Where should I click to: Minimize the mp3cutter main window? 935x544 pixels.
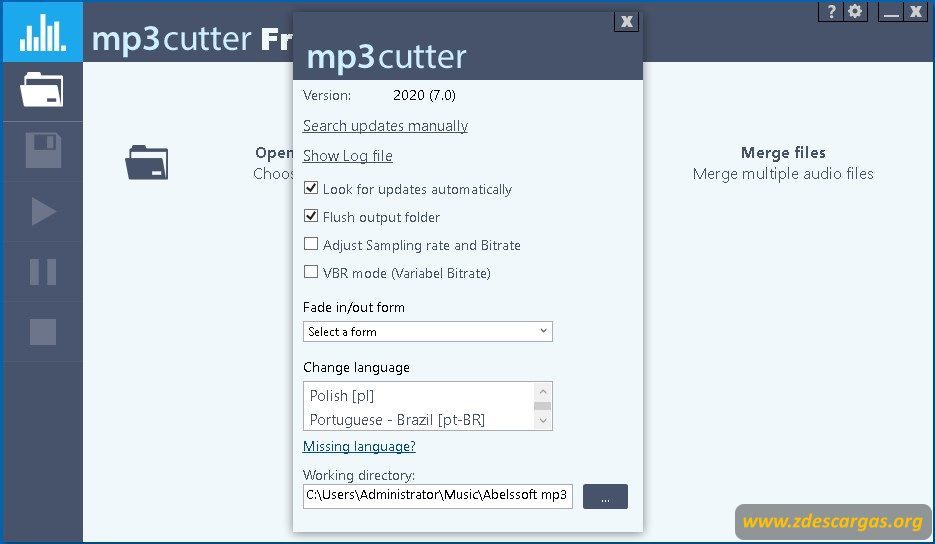pyautogui.click(x=891, y=11)
